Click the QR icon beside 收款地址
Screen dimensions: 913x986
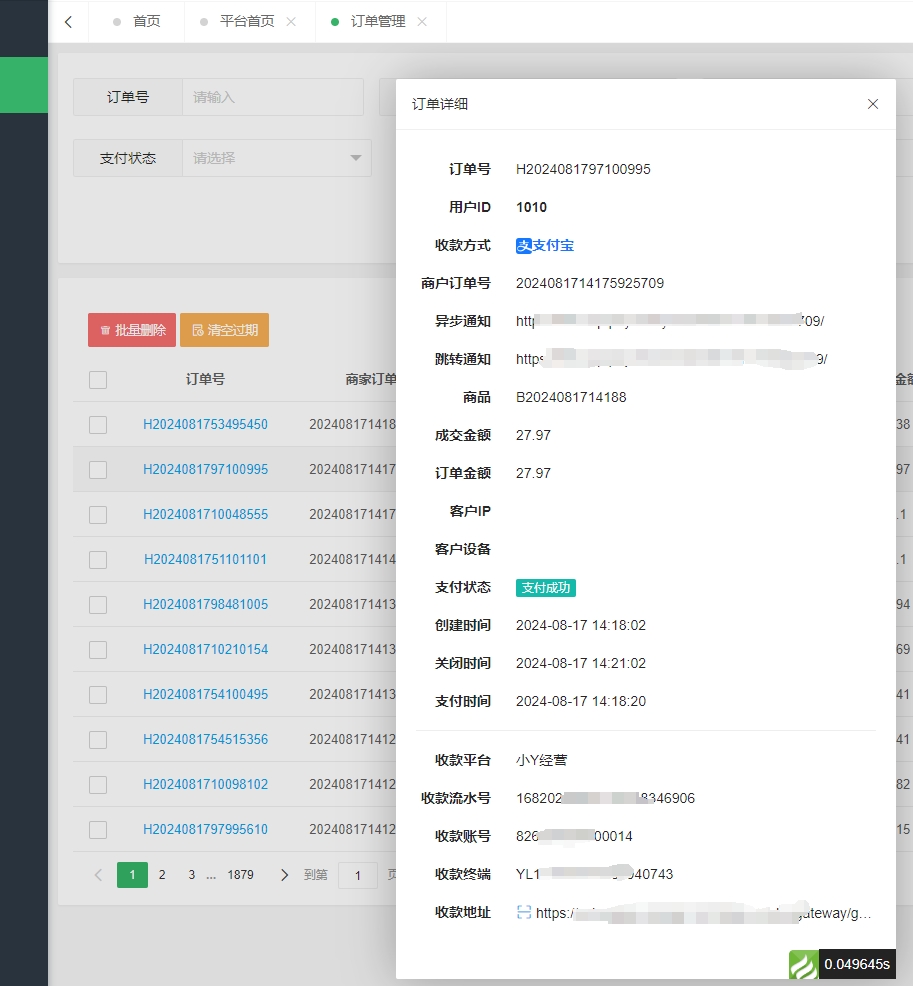point(524,912)
